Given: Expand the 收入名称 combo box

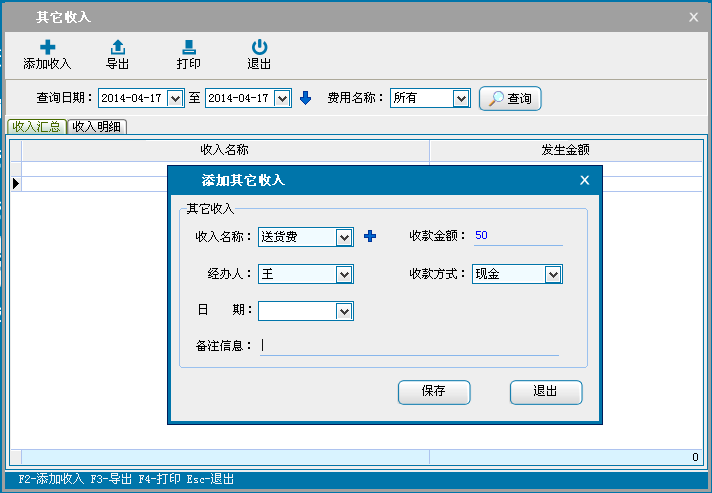Looking at the screenshot, I should [344, 237].
